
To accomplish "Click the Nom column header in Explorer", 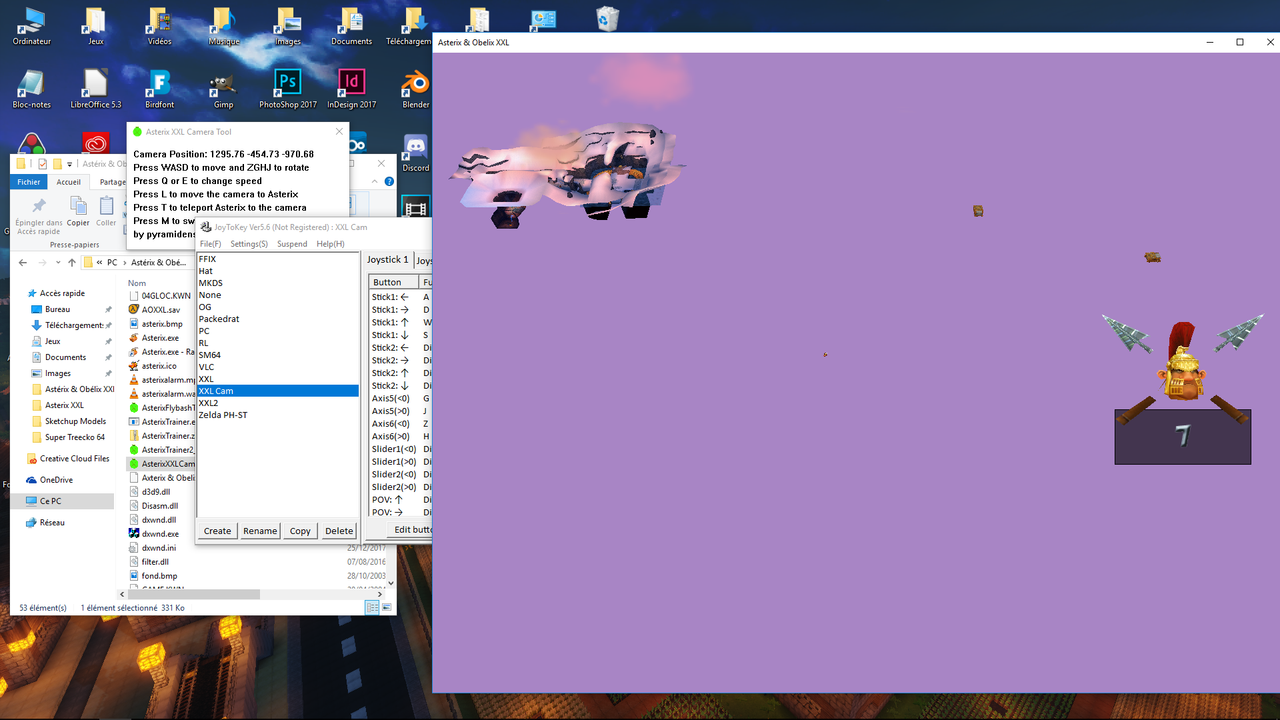I will (x=137, y=283).
